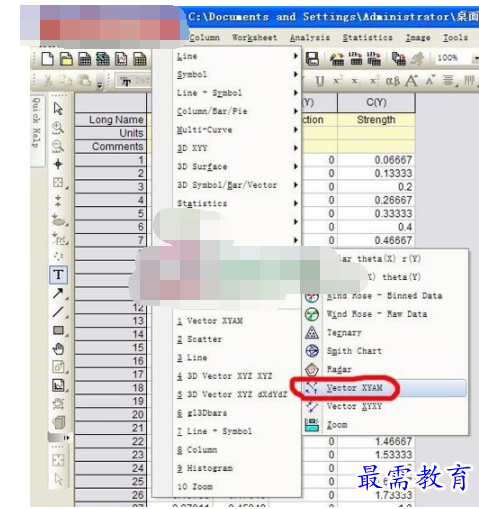Select the Data Reader tool
This screenshot has width=479, height=509.
click(x=58, y=182)
